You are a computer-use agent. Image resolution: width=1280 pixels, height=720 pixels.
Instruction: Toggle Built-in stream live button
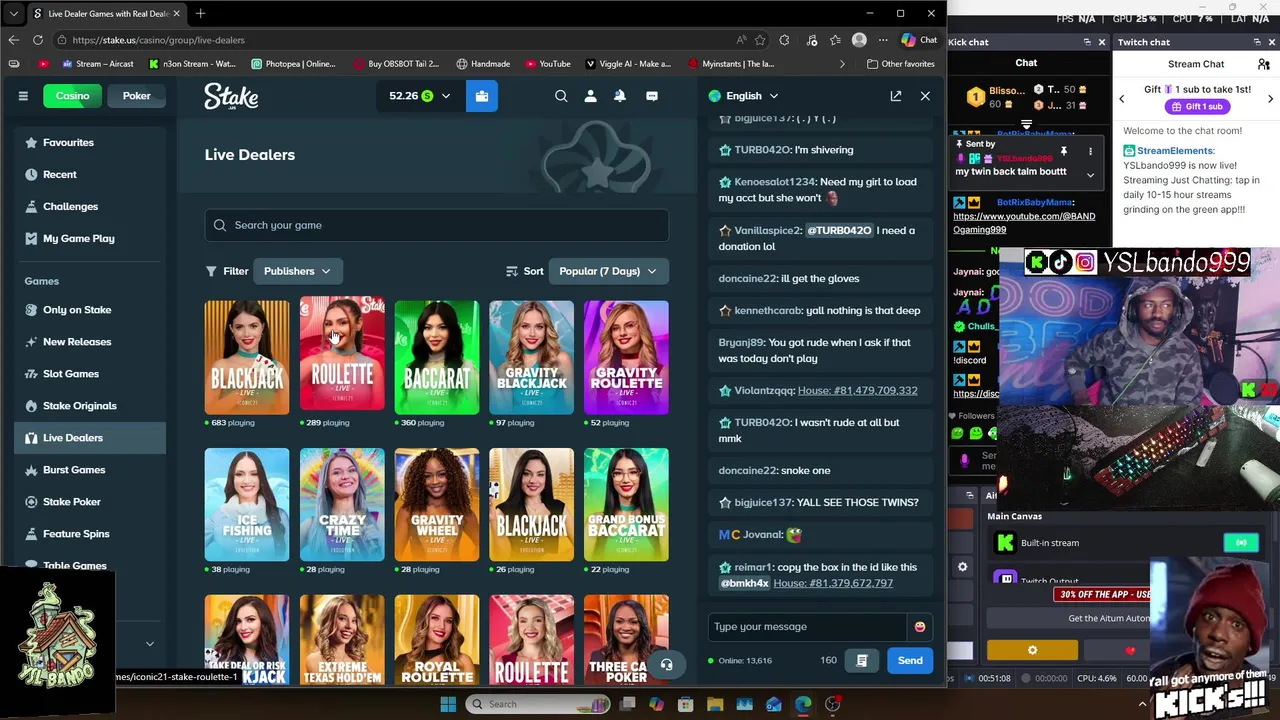click(x=1241, y=543)
